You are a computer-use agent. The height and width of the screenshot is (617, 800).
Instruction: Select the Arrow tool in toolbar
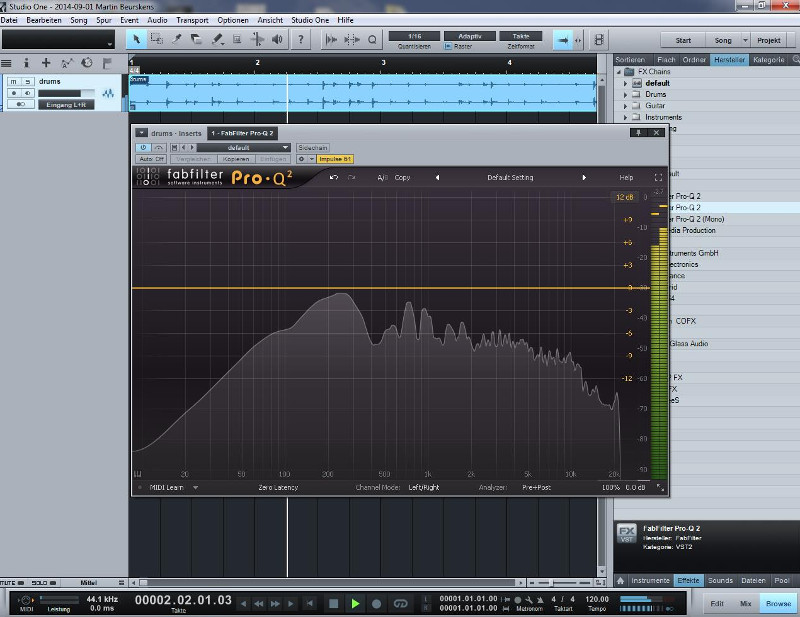pos(136,39)
